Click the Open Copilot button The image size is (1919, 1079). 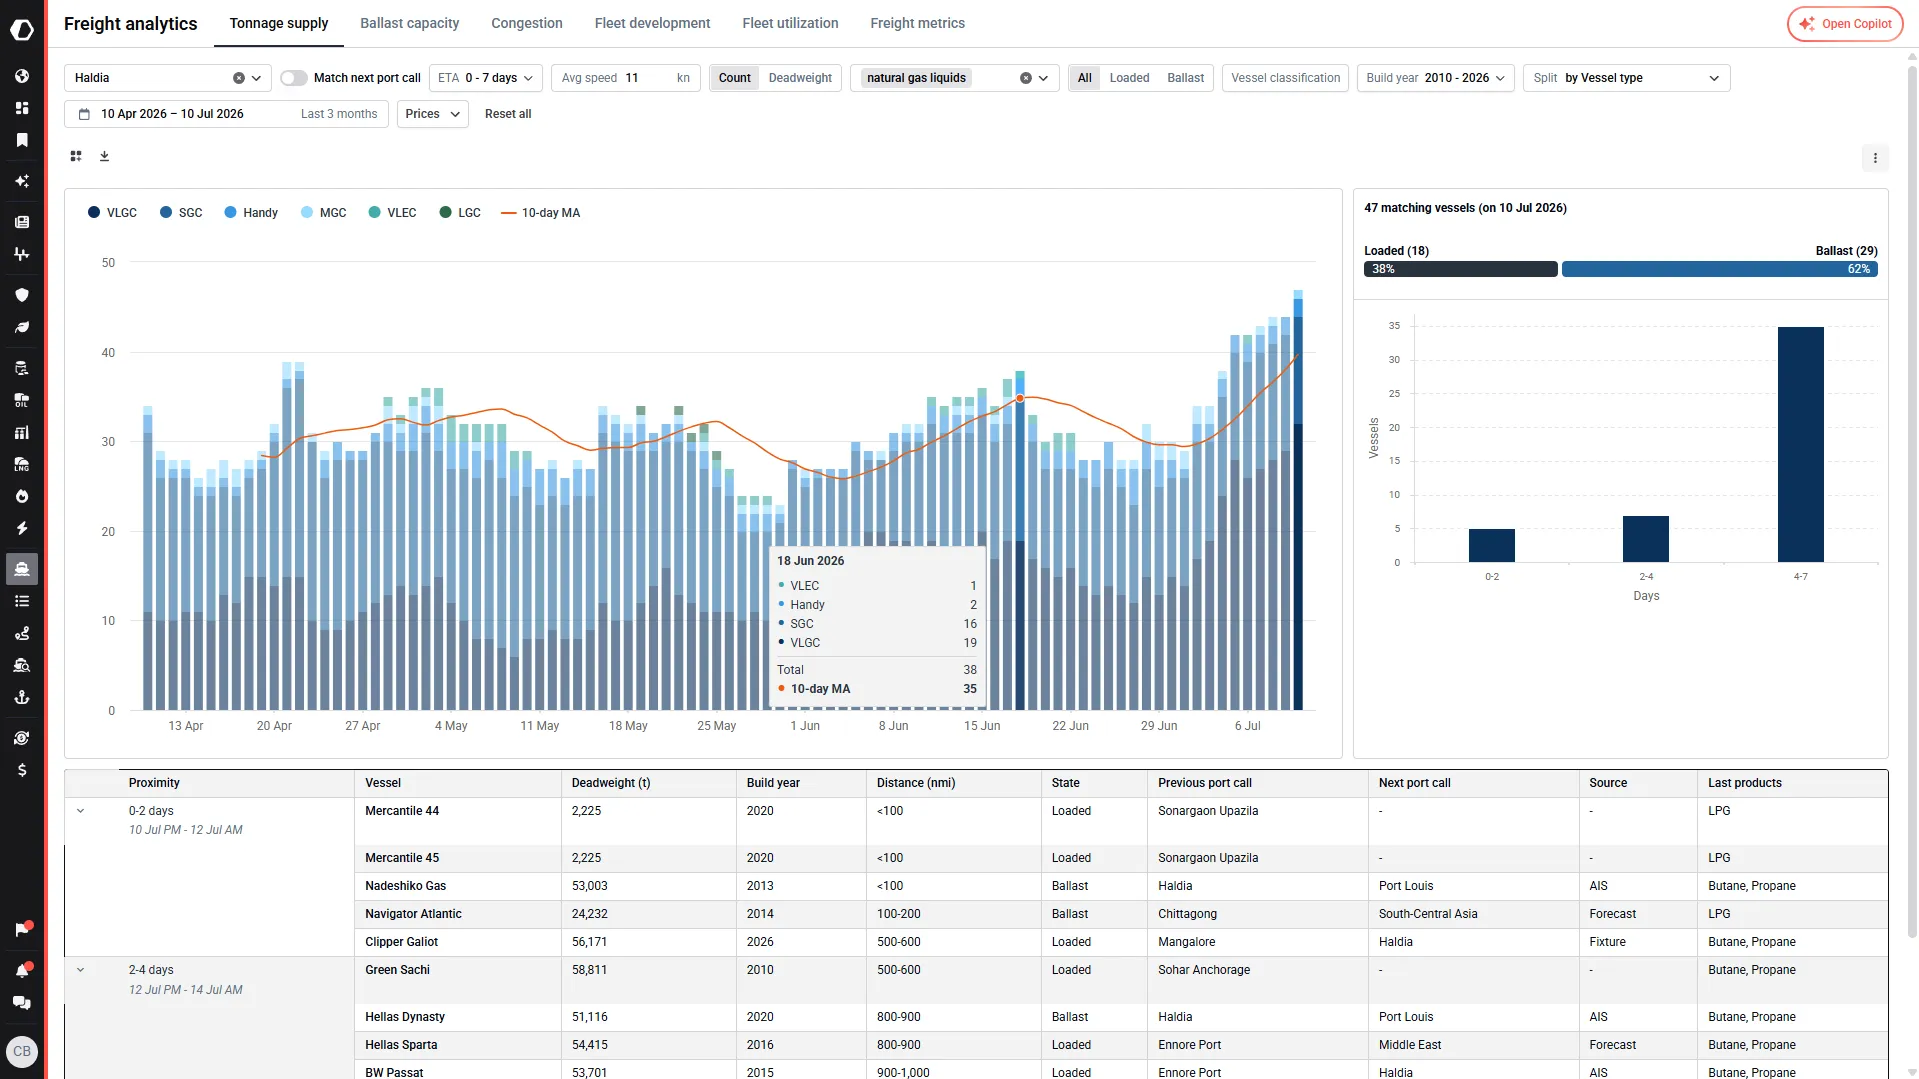[1845, 24]
